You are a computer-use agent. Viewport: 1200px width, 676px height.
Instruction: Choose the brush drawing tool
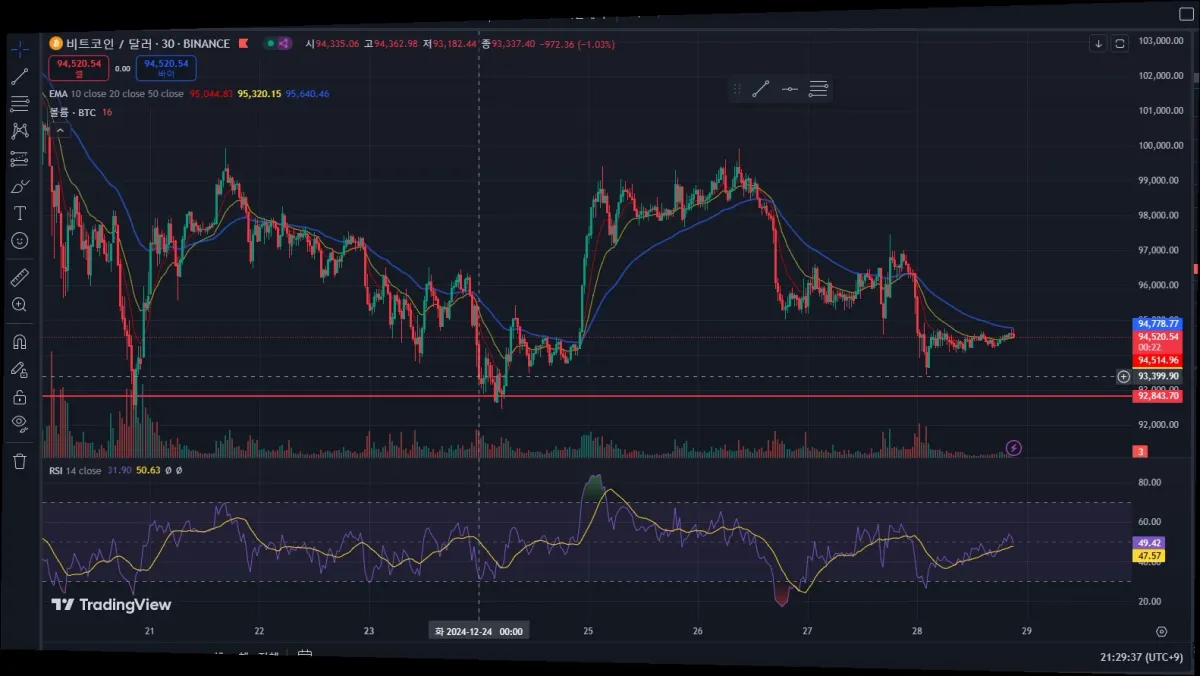19,186
